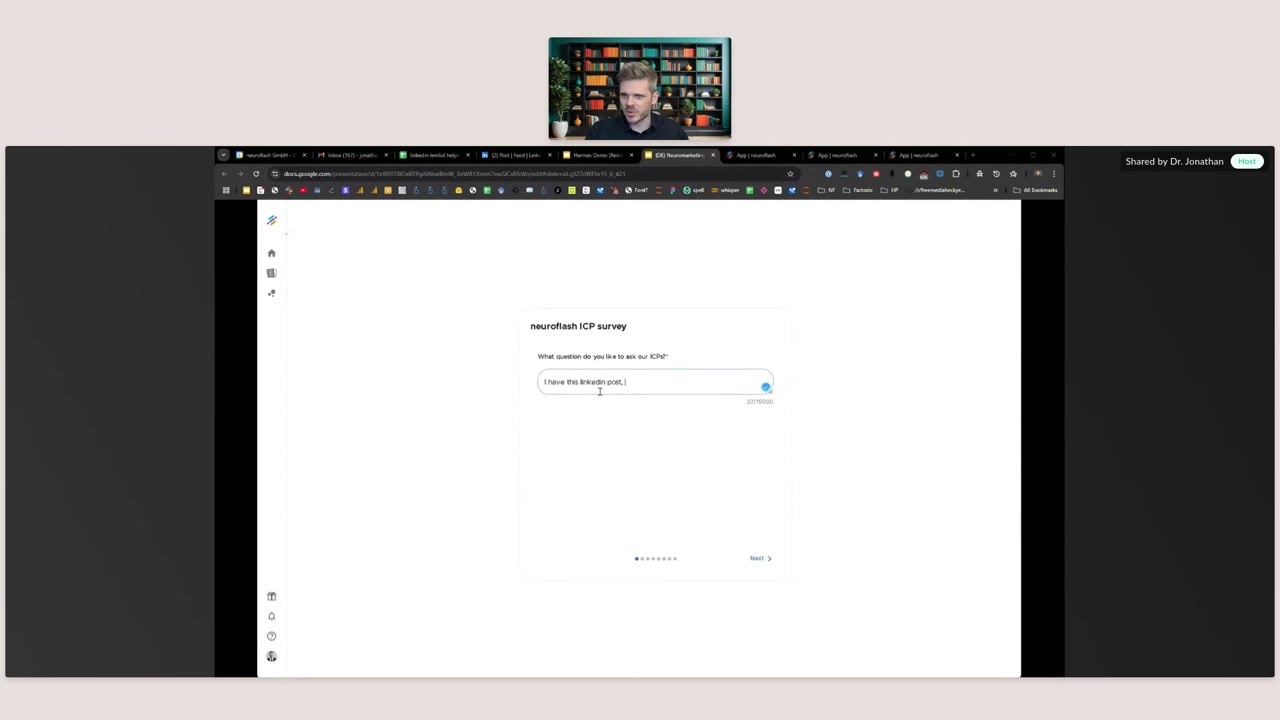Screen dimensions: 1280x720
Task: Click the survey progress dots indicator
Action: coord(656,559)
